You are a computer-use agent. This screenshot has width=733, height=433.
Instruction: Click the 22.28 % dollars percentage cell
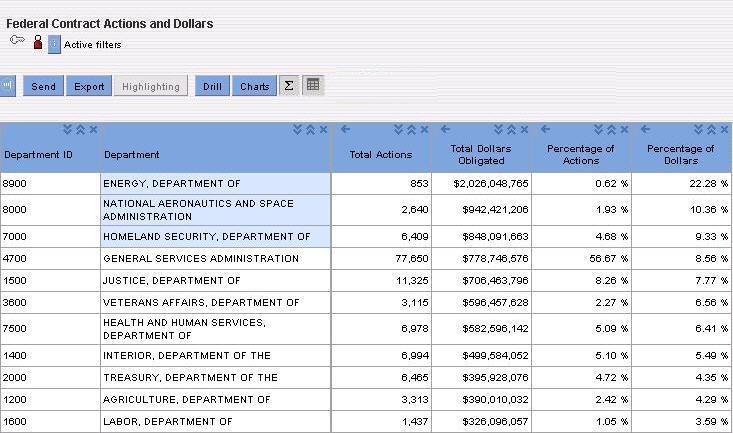coord(682,184)
